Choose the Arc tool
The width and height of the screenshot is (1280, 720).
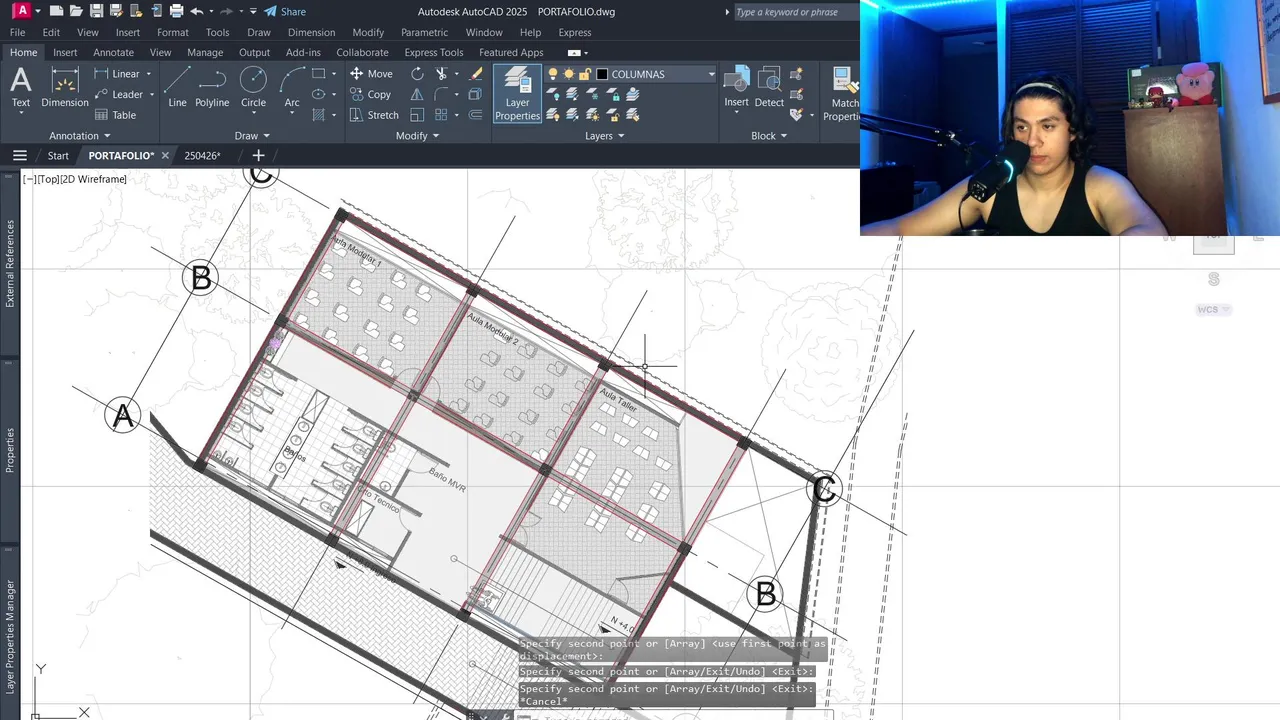pyautogui.click(x=292, y=87)
